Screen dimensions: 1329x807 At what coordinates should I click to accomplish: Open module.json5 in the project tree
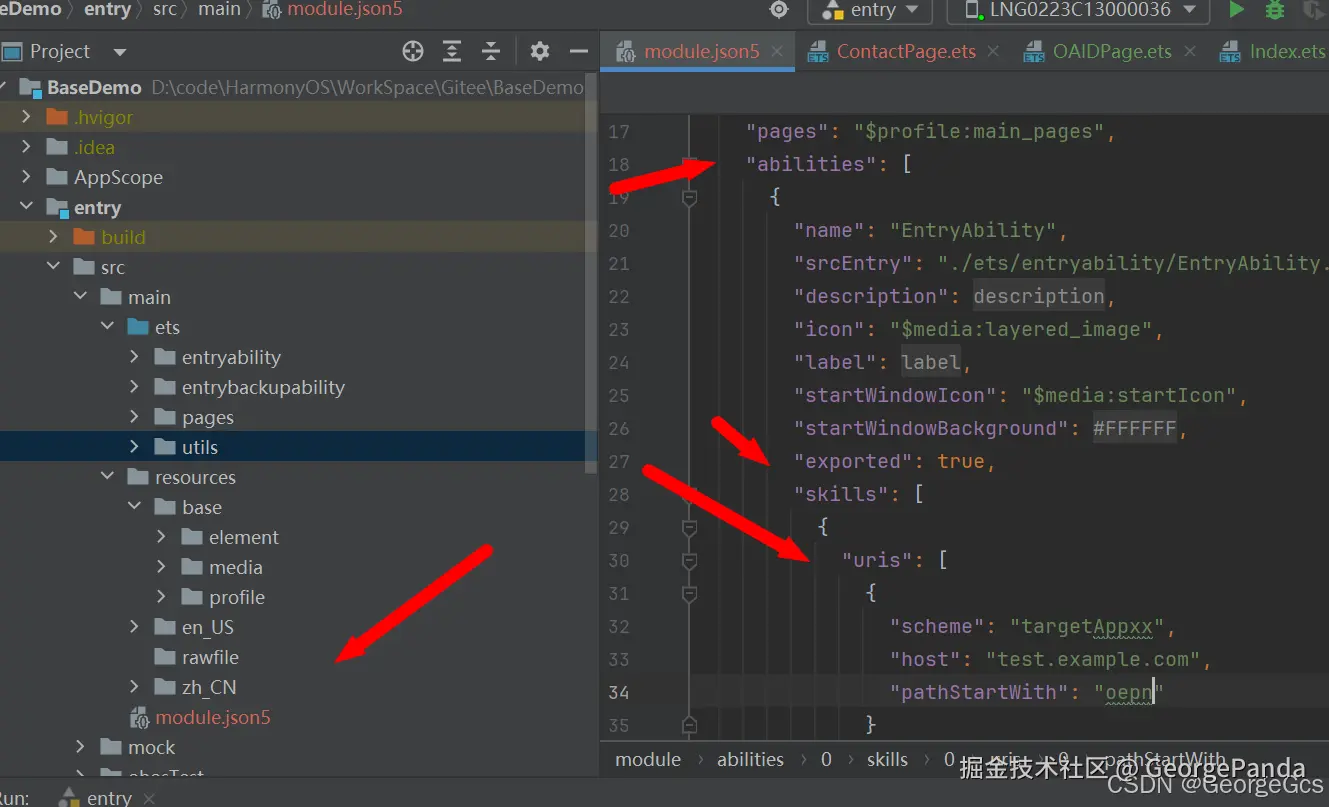pyautogui.click(x=212, y=717)
